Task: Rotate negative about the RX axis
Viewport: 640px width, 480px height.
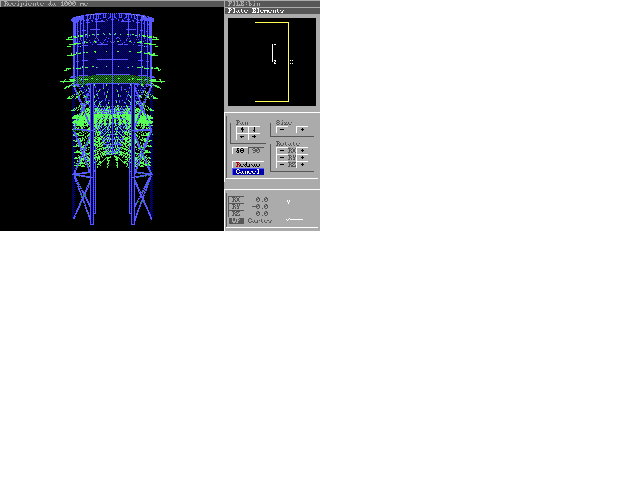Action: click(282, 150)
